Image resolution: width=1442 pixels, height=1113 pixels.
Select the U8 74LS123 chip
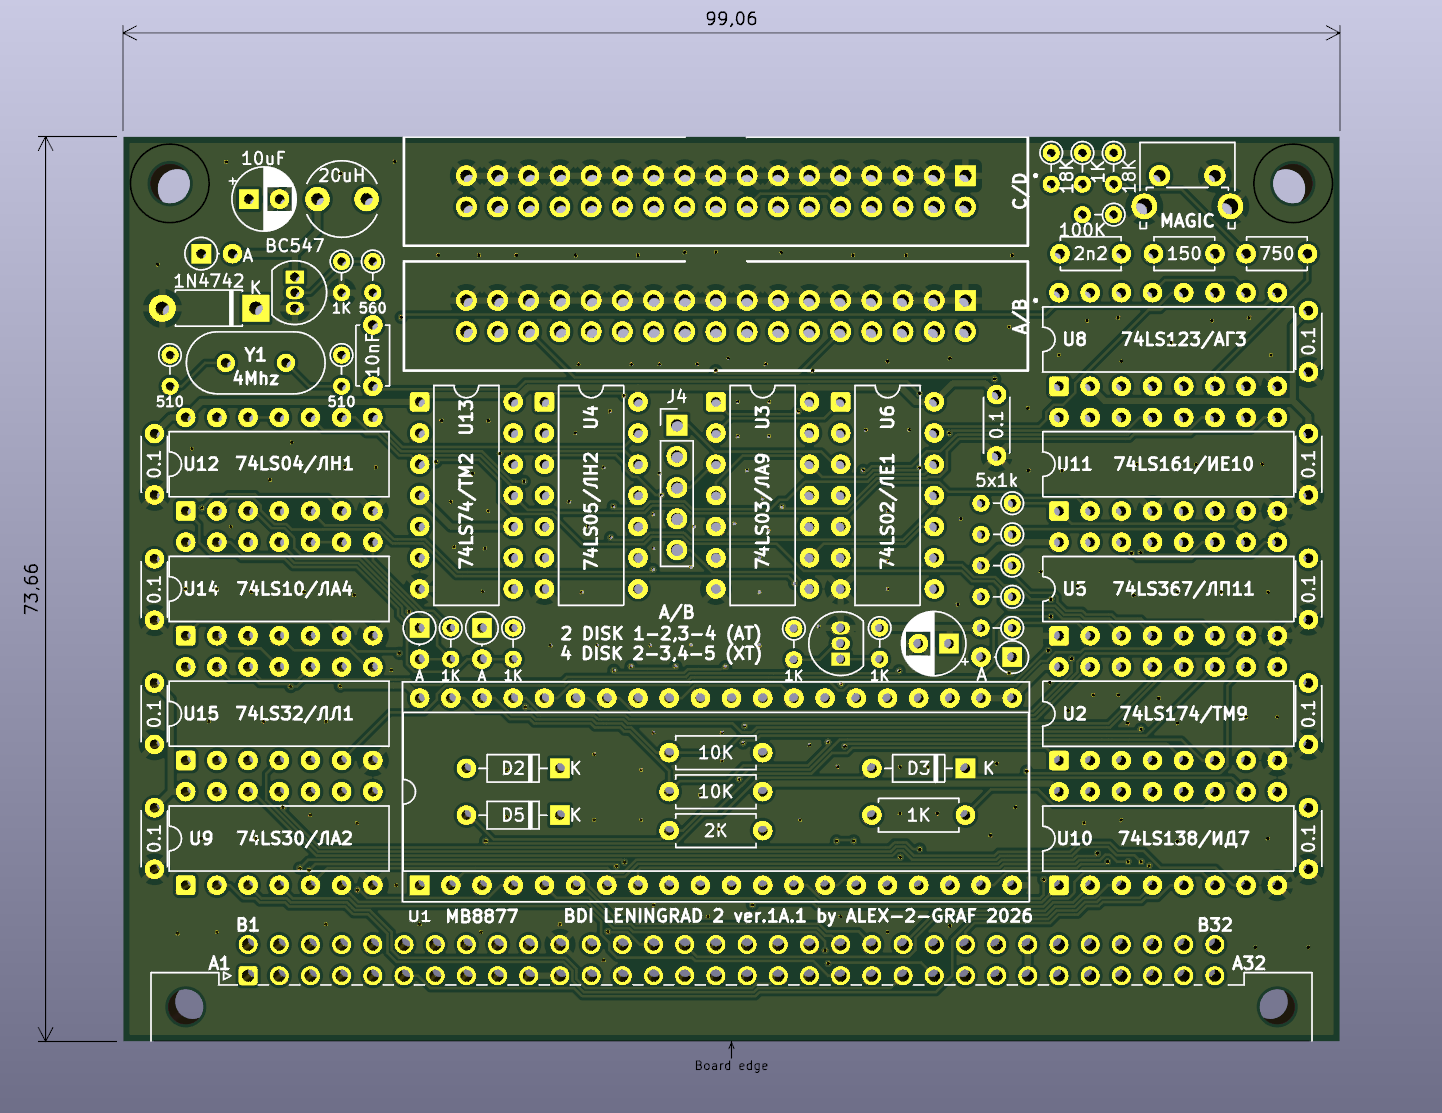[1167, 340]
